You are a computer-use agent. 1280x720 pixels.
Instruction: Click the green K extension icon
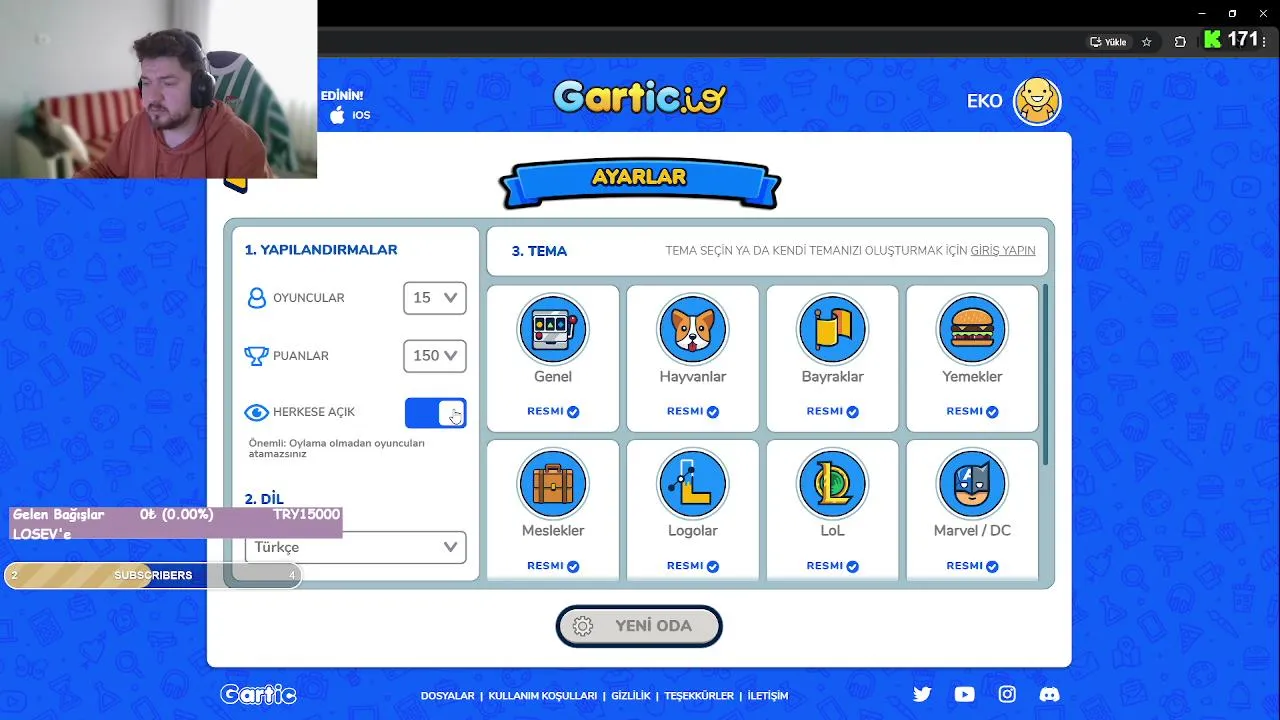click(1213, 40)
